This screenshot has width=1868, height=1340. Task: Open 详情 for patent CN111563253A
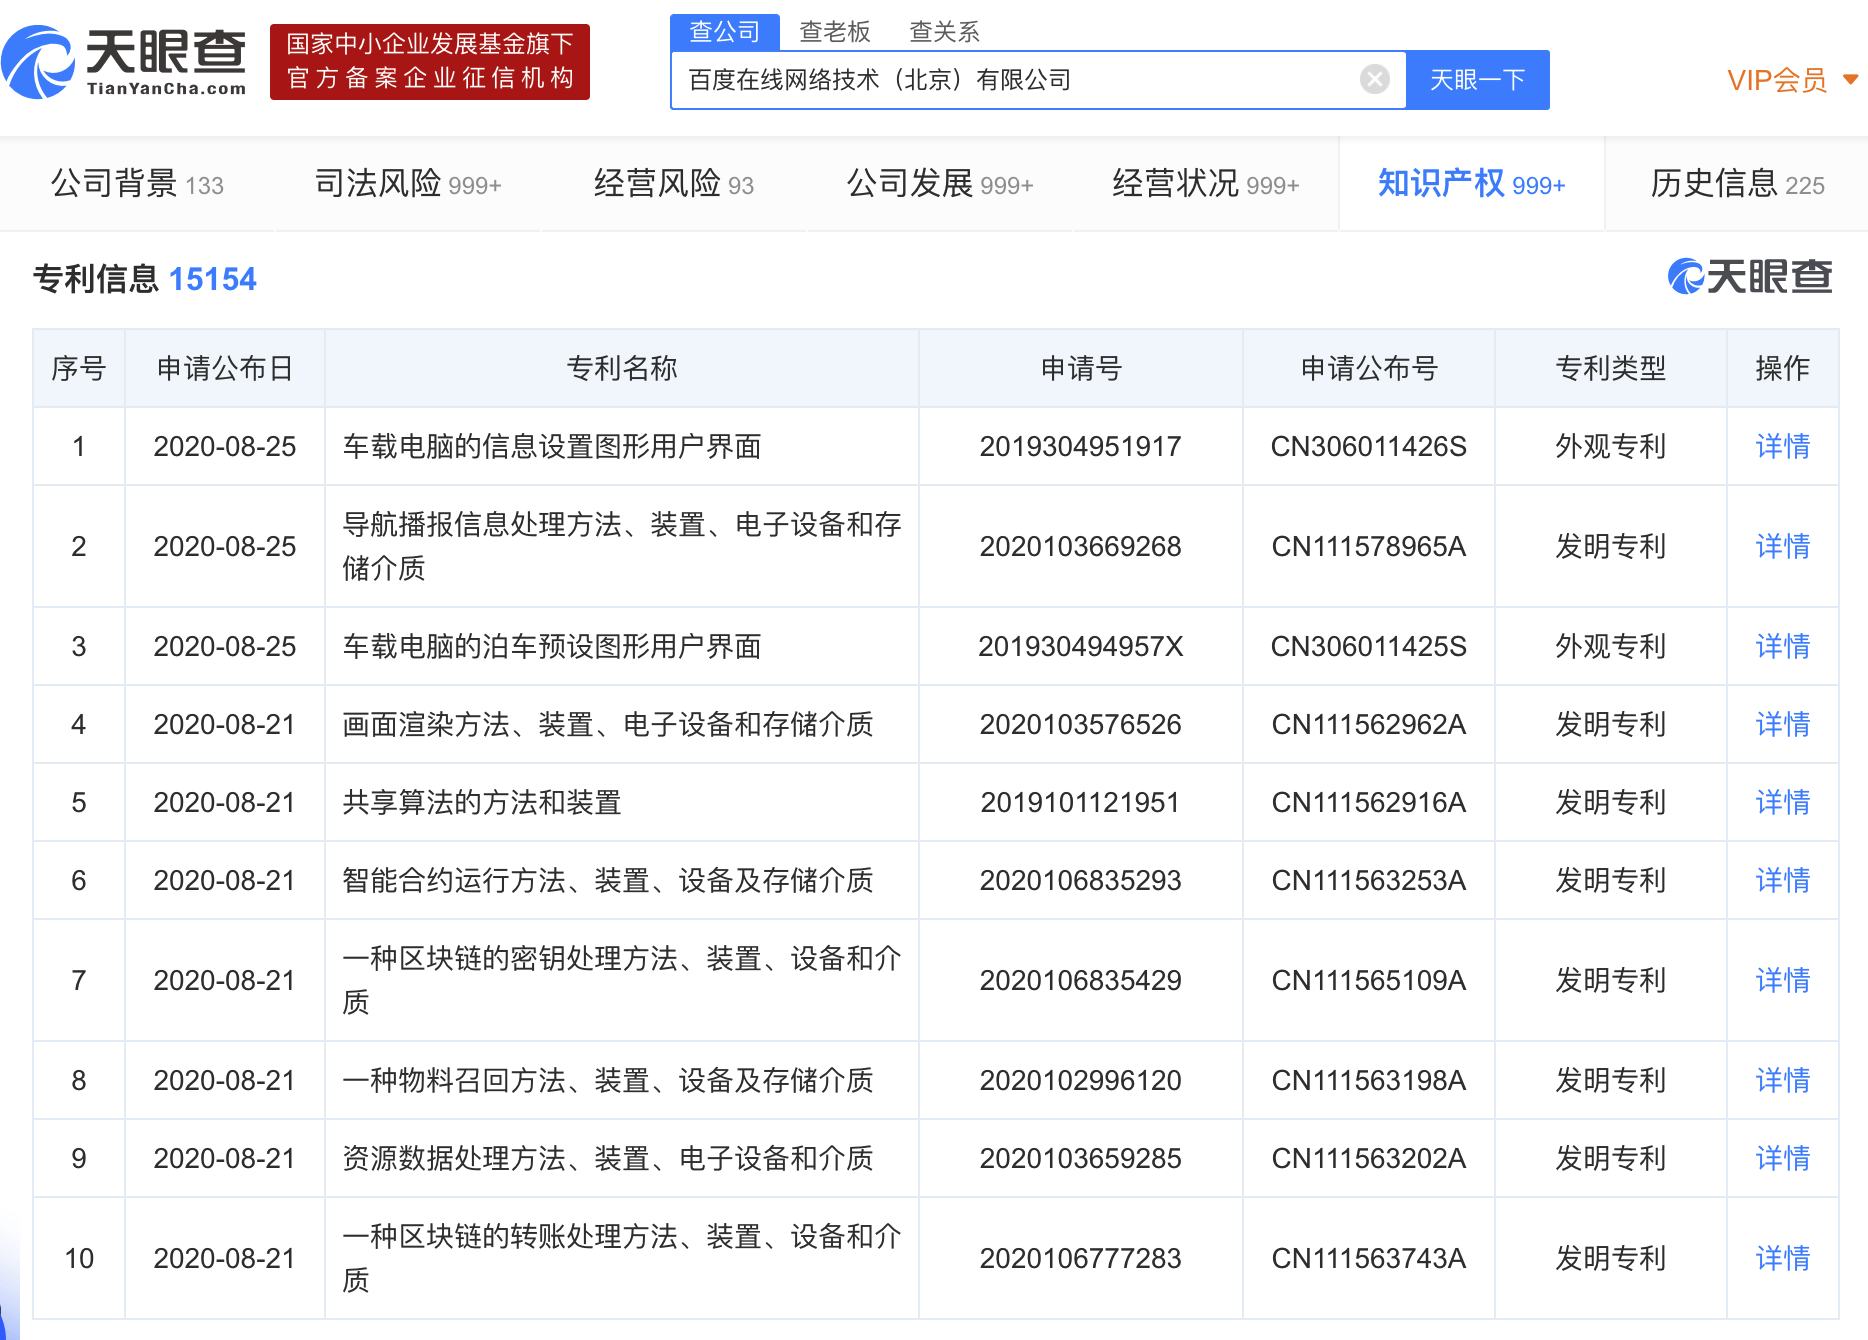[x=1782, y=880]
